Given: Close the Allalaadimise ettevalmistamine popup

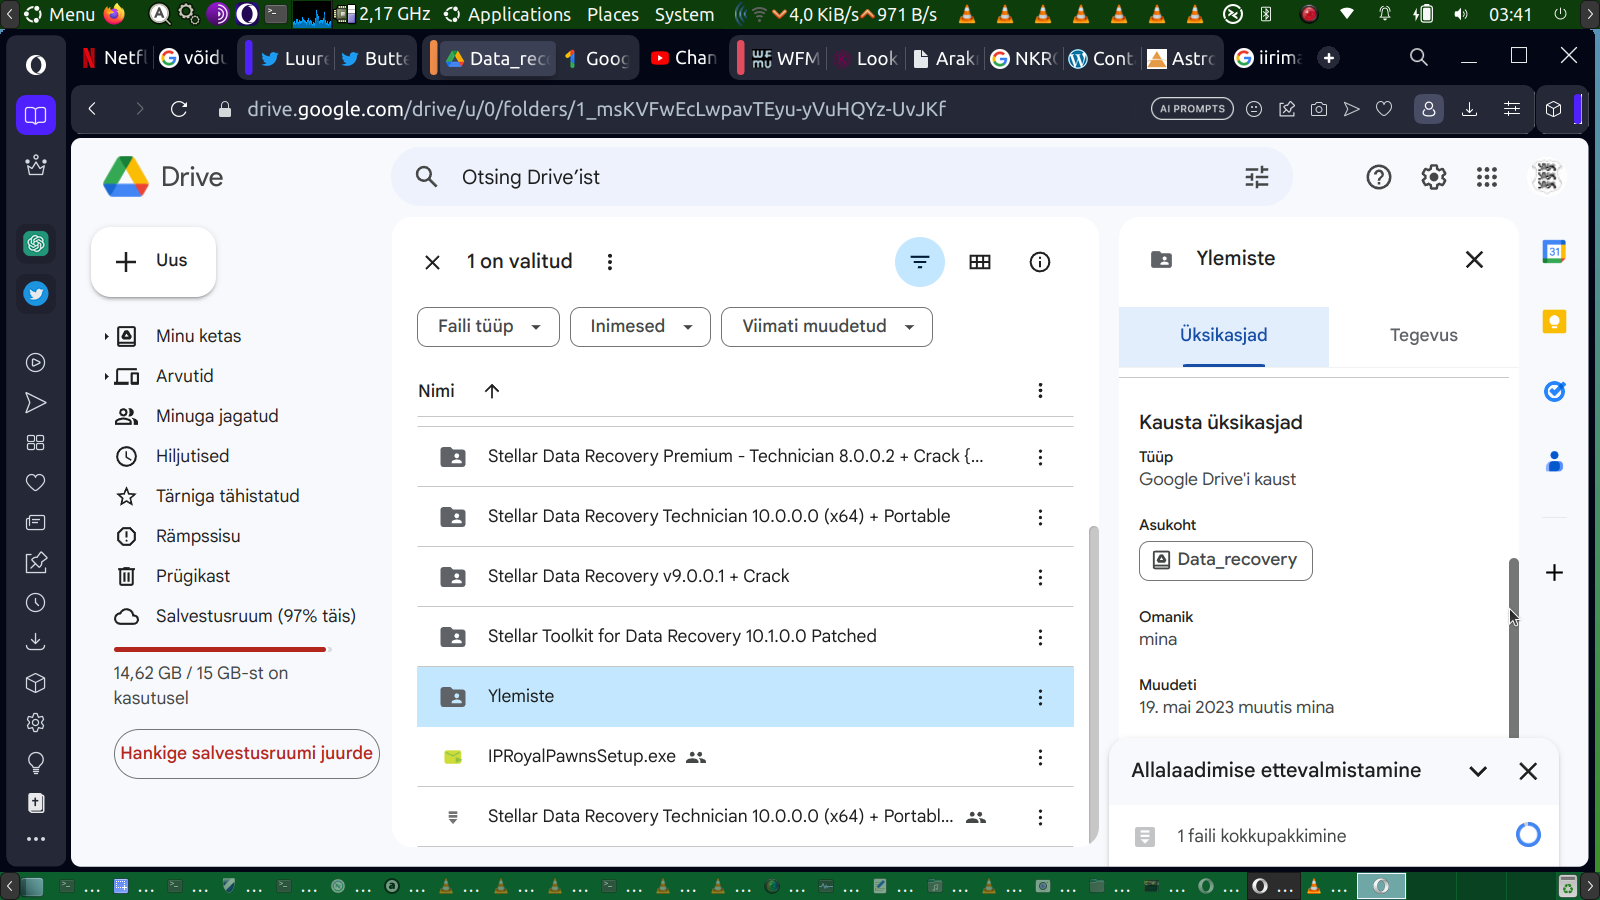Looking at the screenshot, I should coord(1528,771).
